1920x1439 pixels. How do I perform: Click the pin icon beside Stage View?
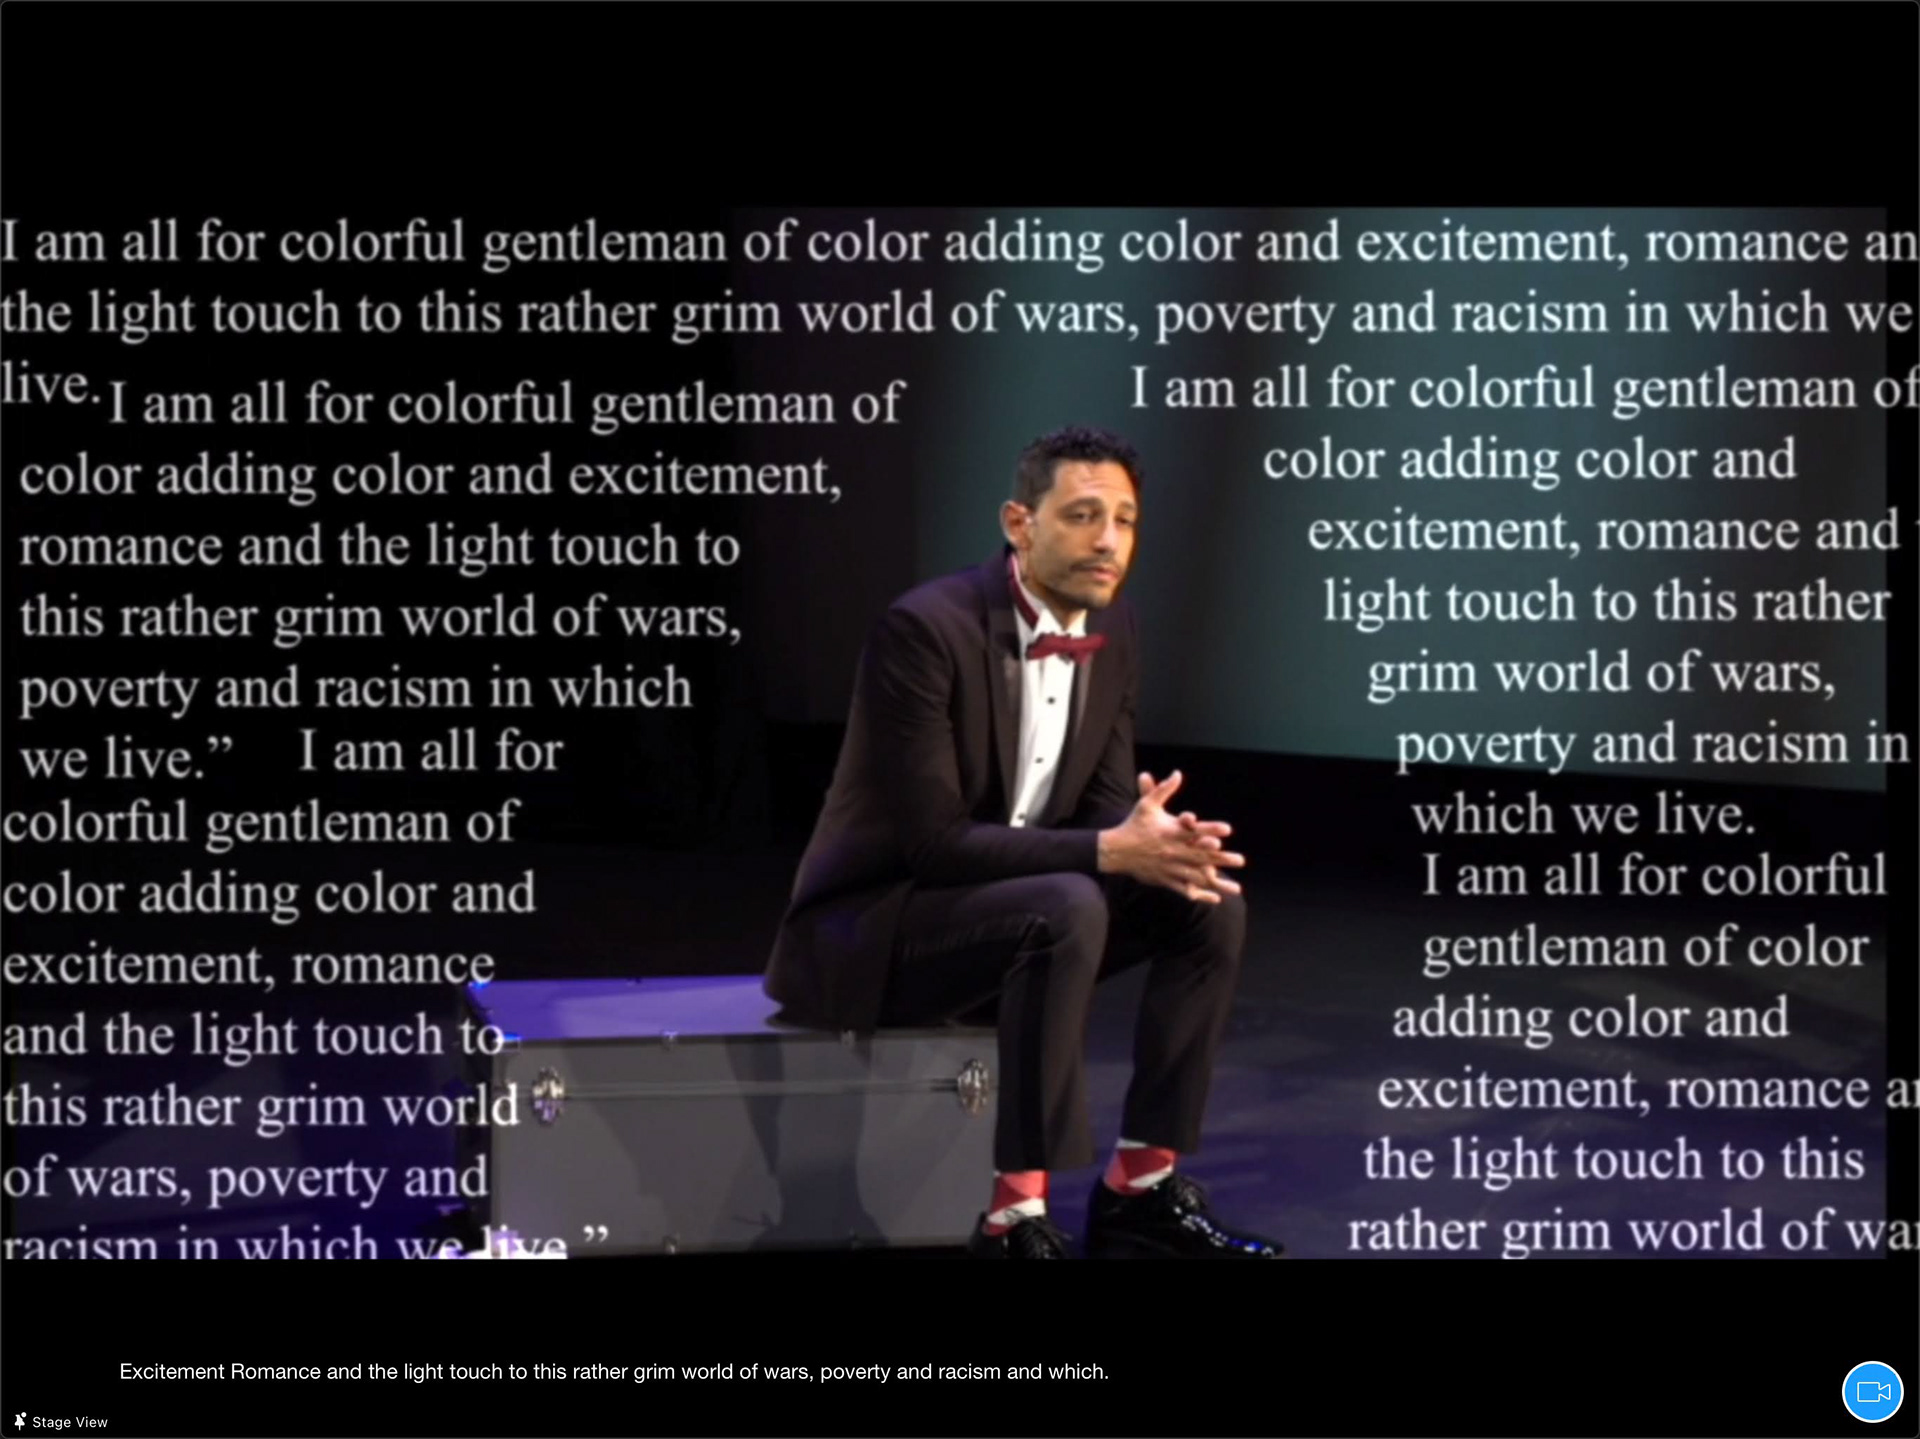pyautogui.click(x=19, y=1421)
